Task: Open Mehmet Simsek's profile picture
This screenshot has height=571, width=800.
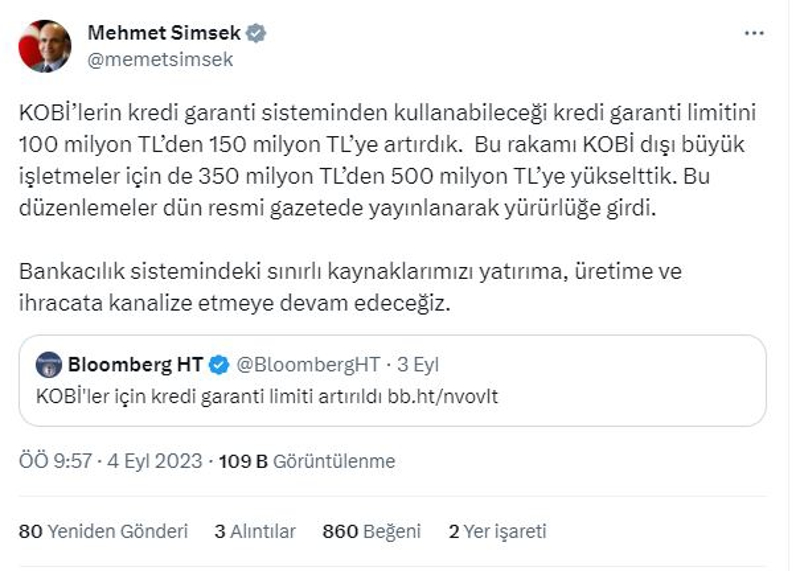Action: [43, 46]
